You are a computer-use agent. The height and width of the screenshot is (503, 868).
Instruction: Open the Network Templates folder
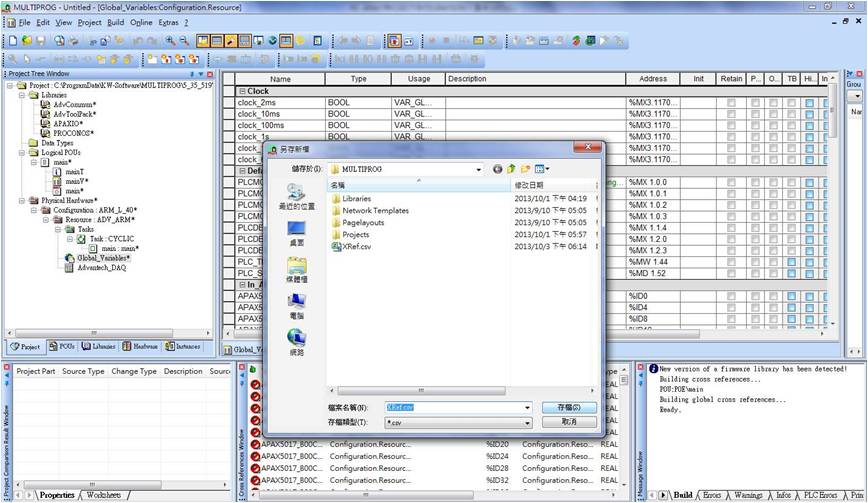point(370,211)
